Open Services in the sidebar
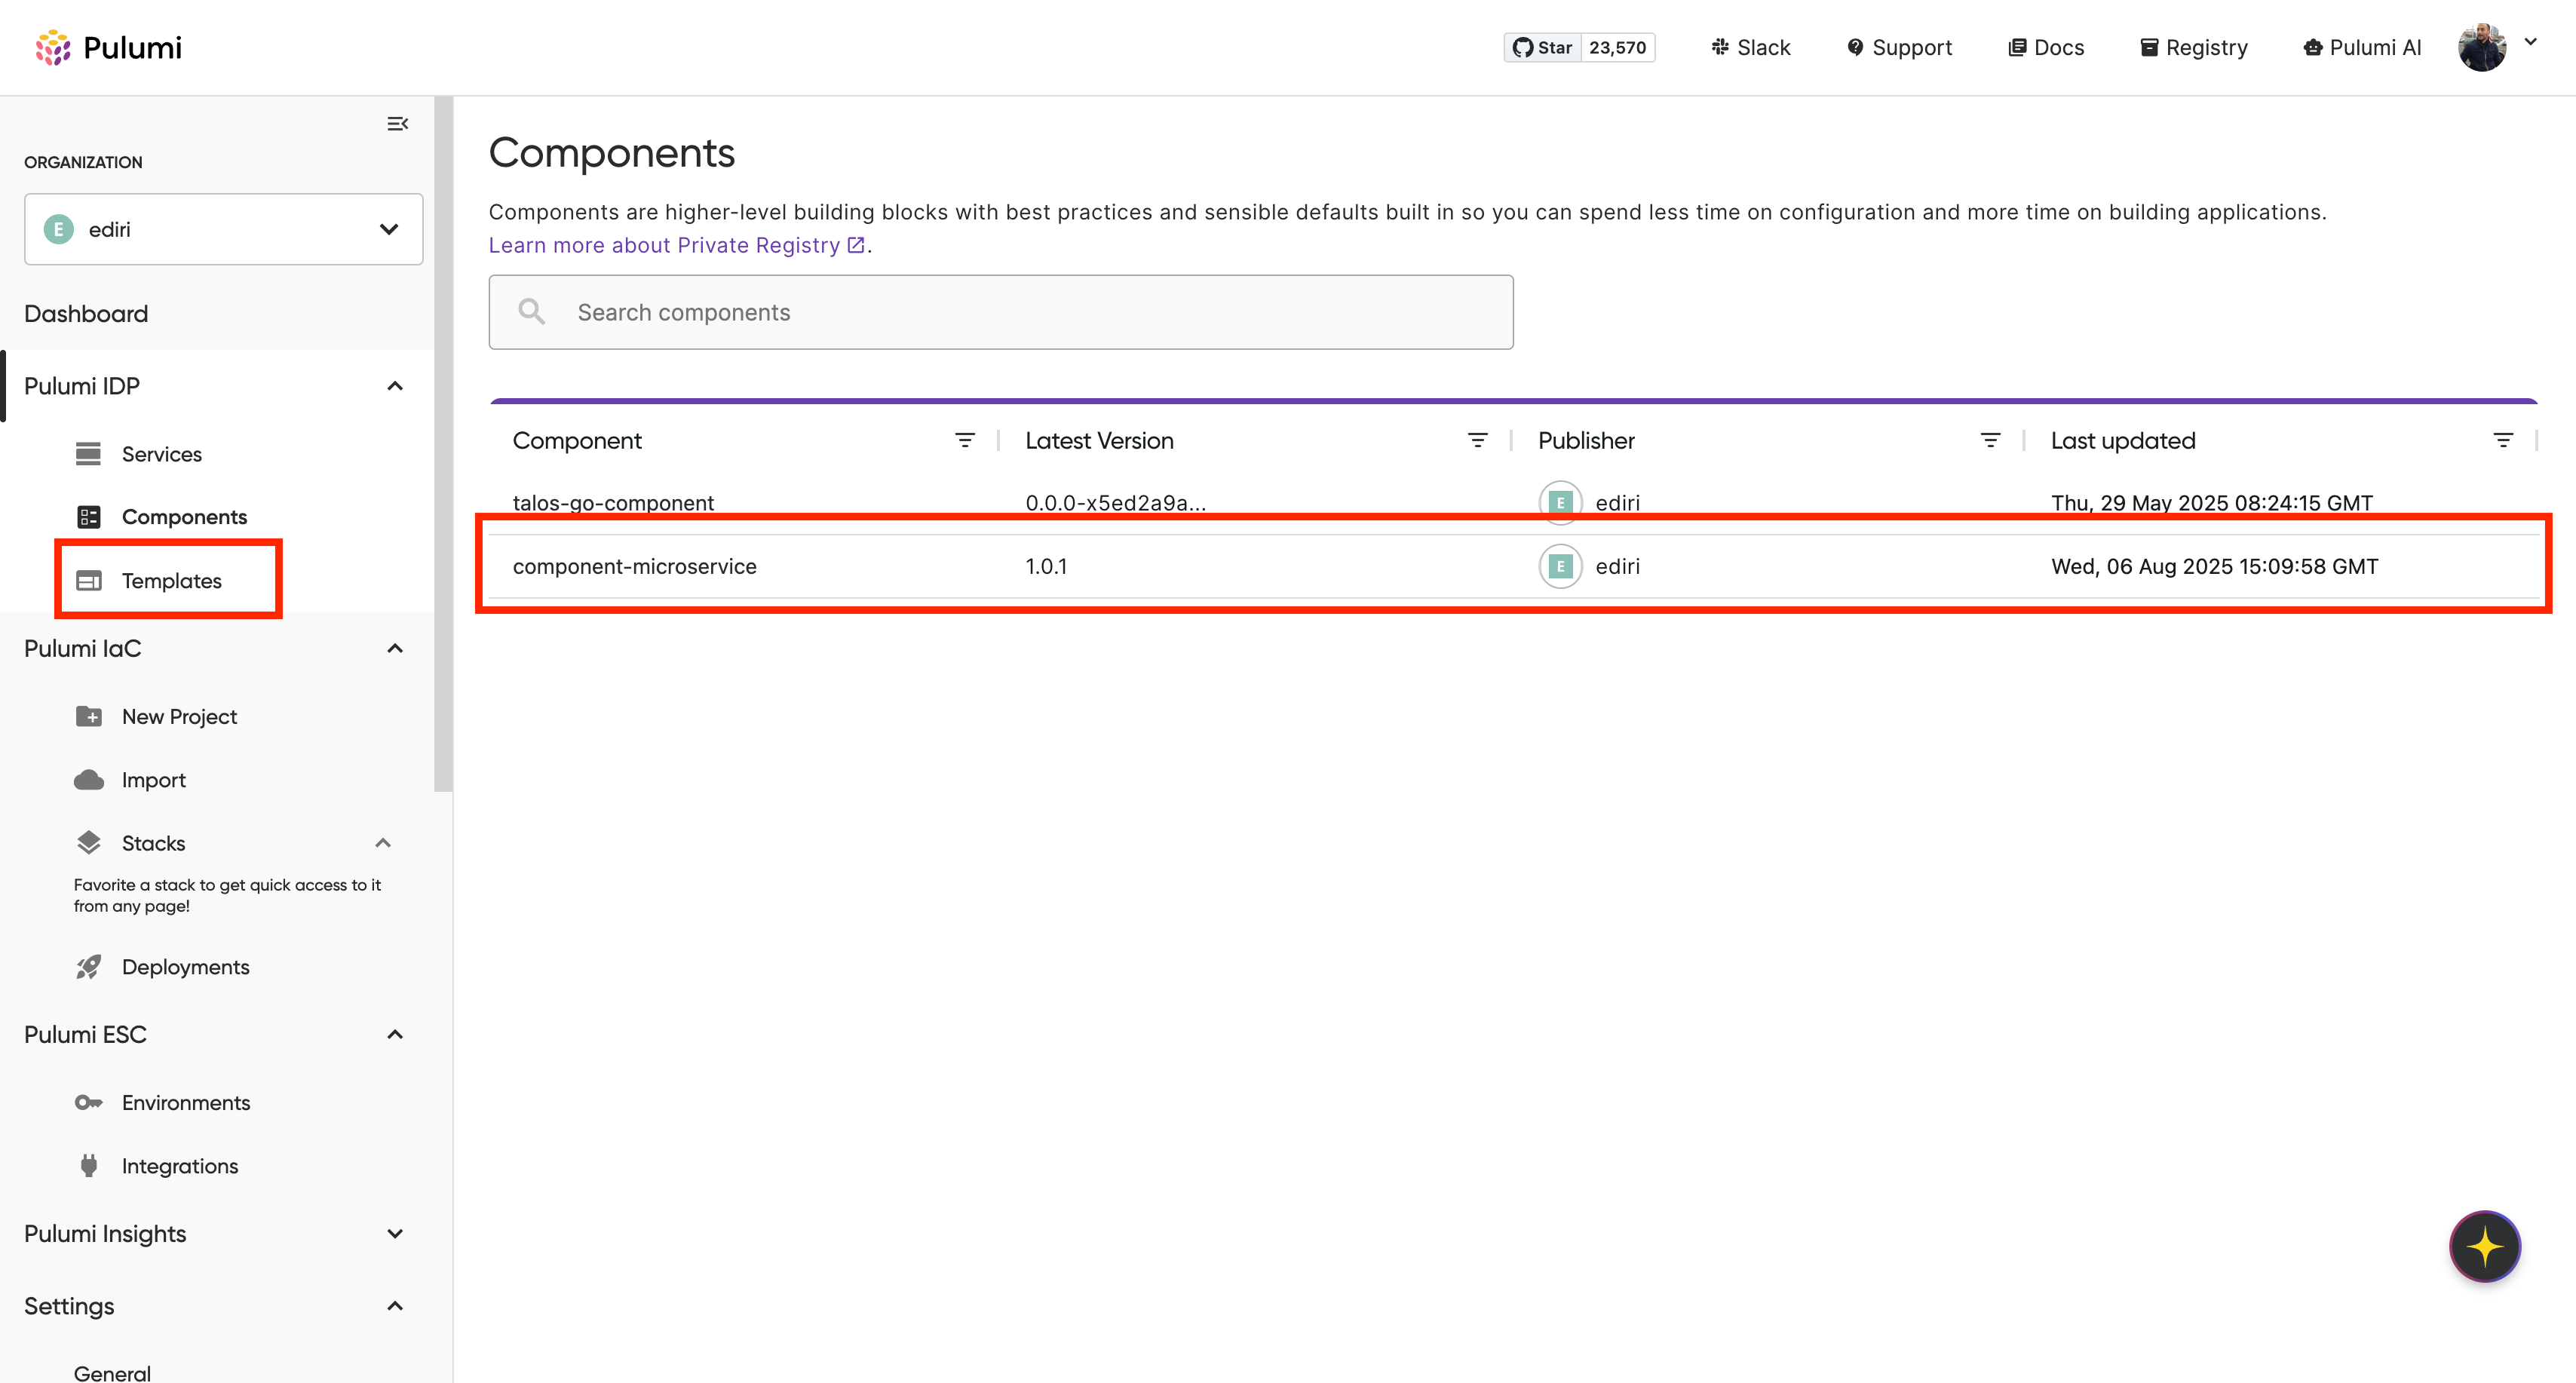 (x=162, y=454)
